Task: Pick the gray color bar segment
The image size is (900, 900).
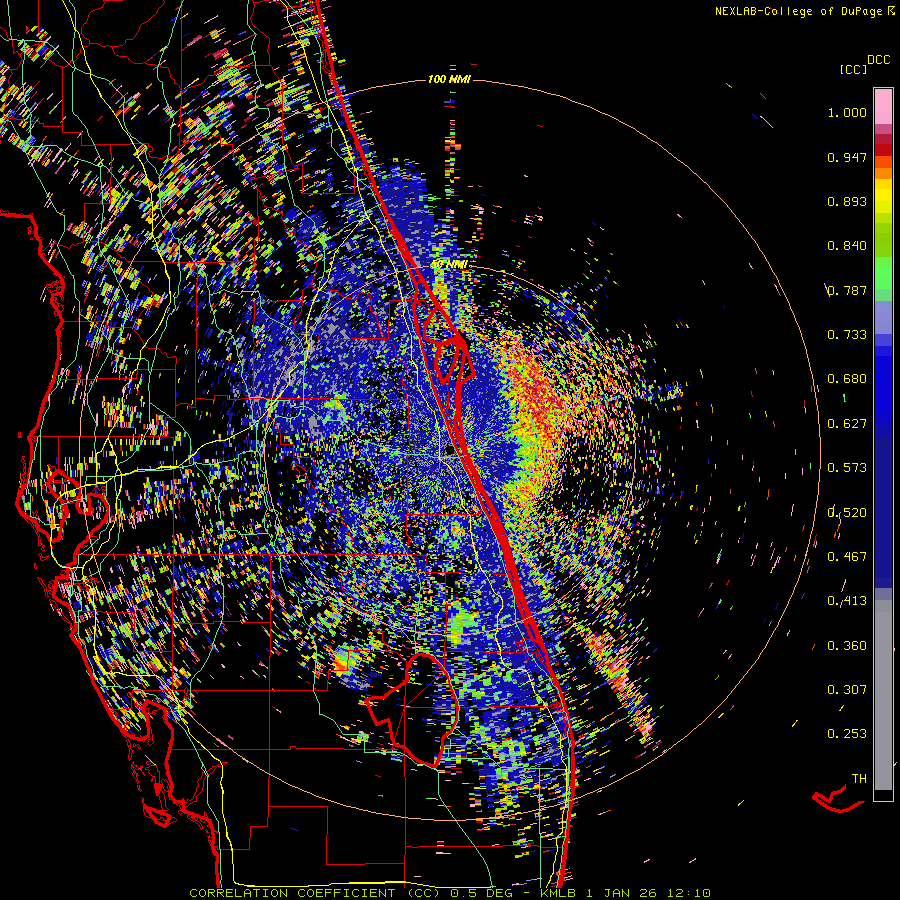Action: (x=883, y=695)
